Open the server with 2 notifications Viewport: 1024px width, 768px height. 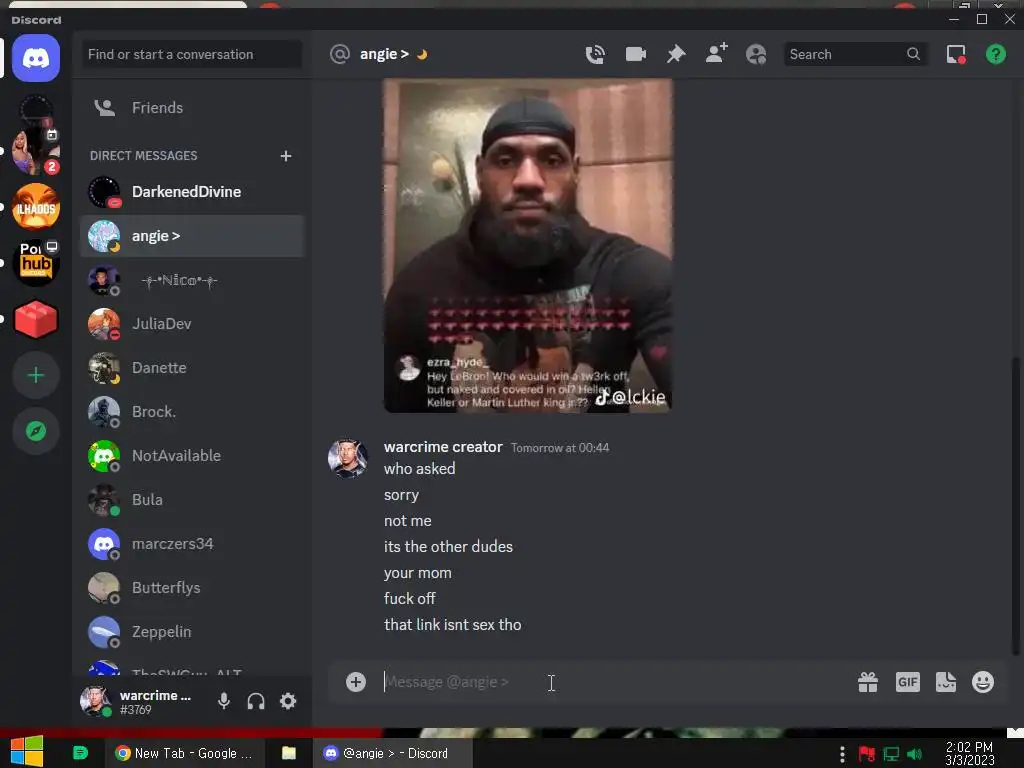pos(36,152)
